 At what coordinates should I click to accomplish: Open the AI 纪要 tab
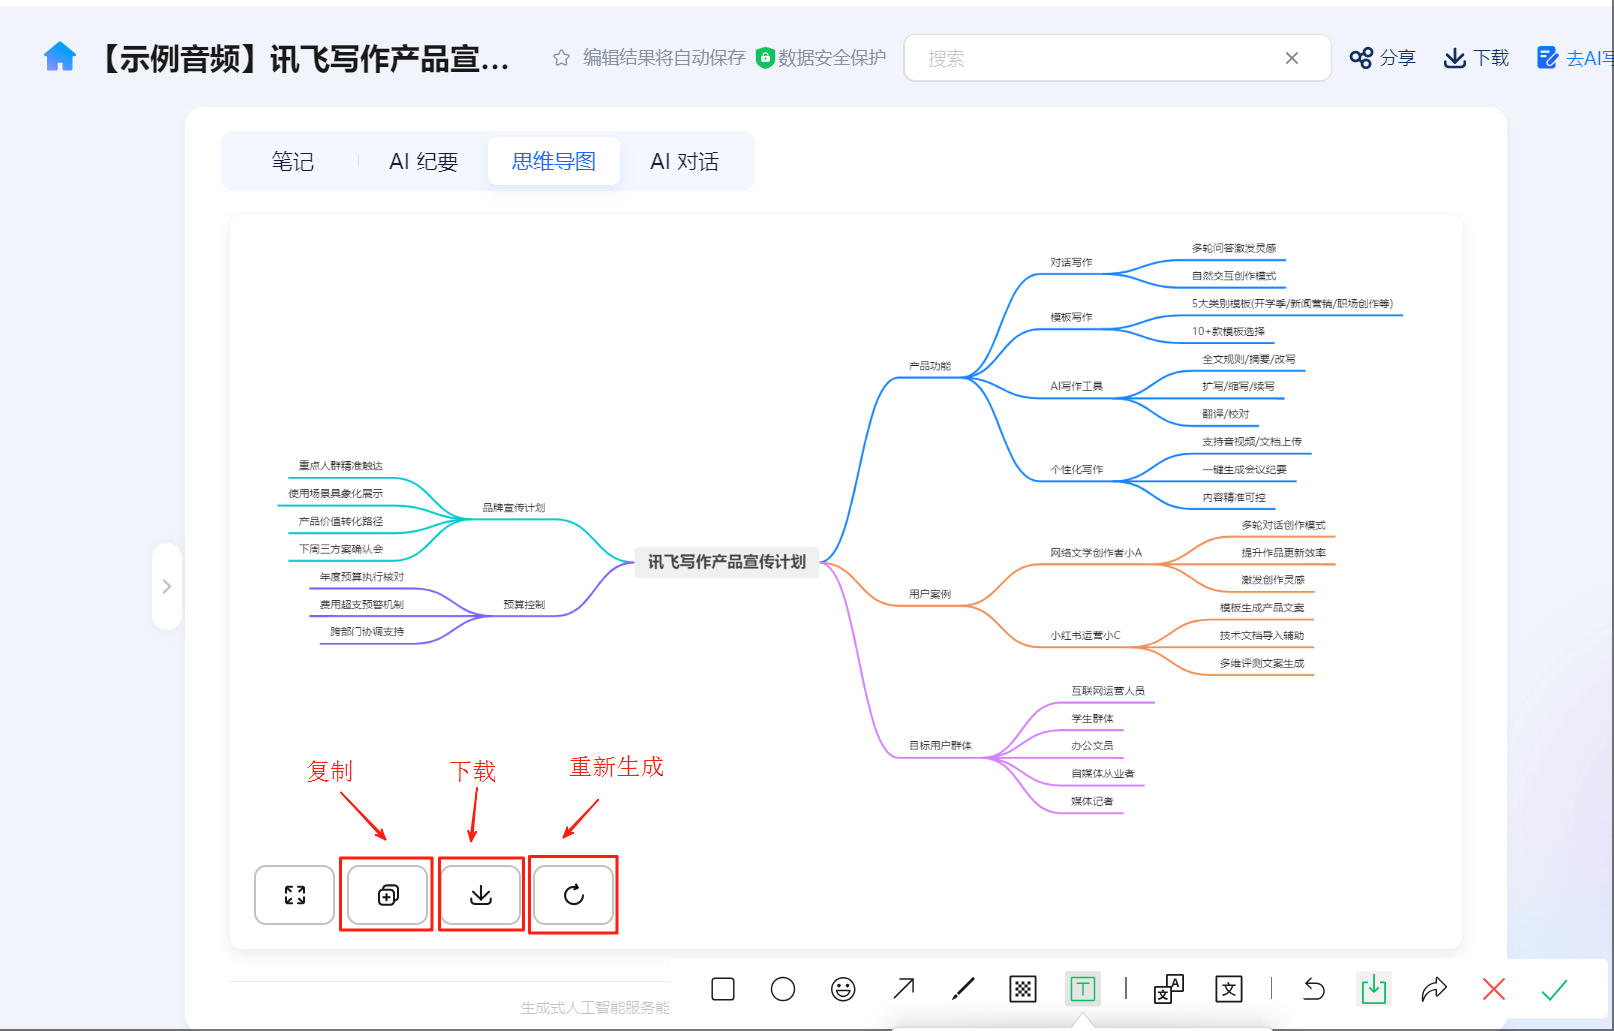point(423,161)
